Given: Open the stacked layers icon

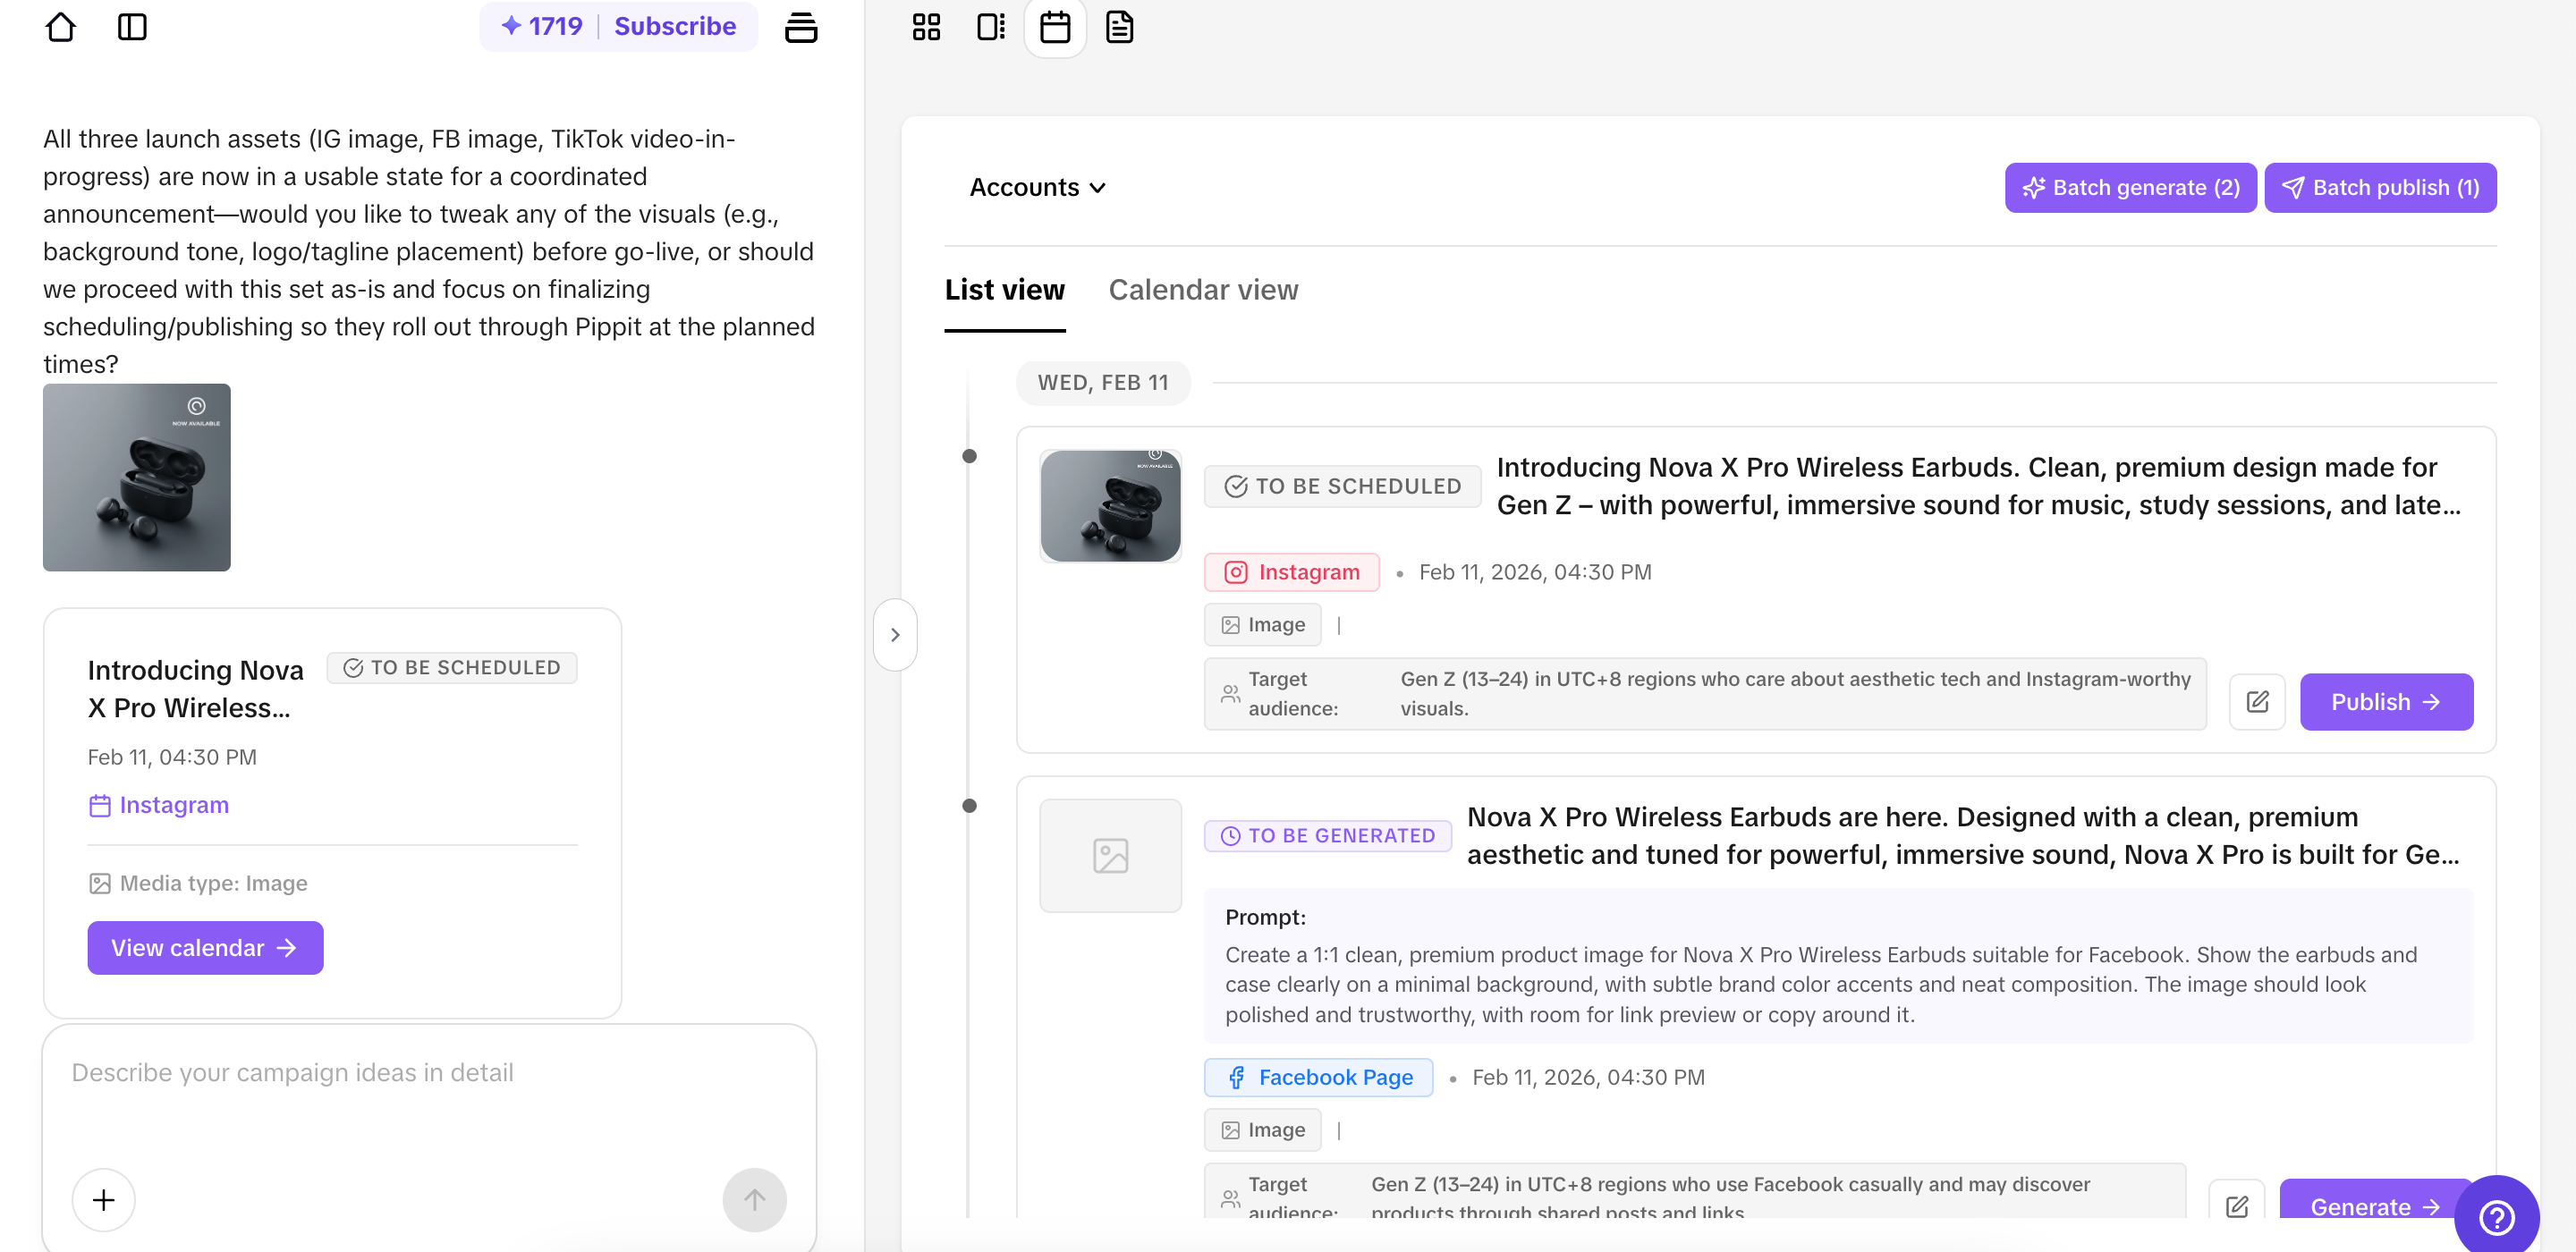Looking at the screenshot, I should (800, 27).
